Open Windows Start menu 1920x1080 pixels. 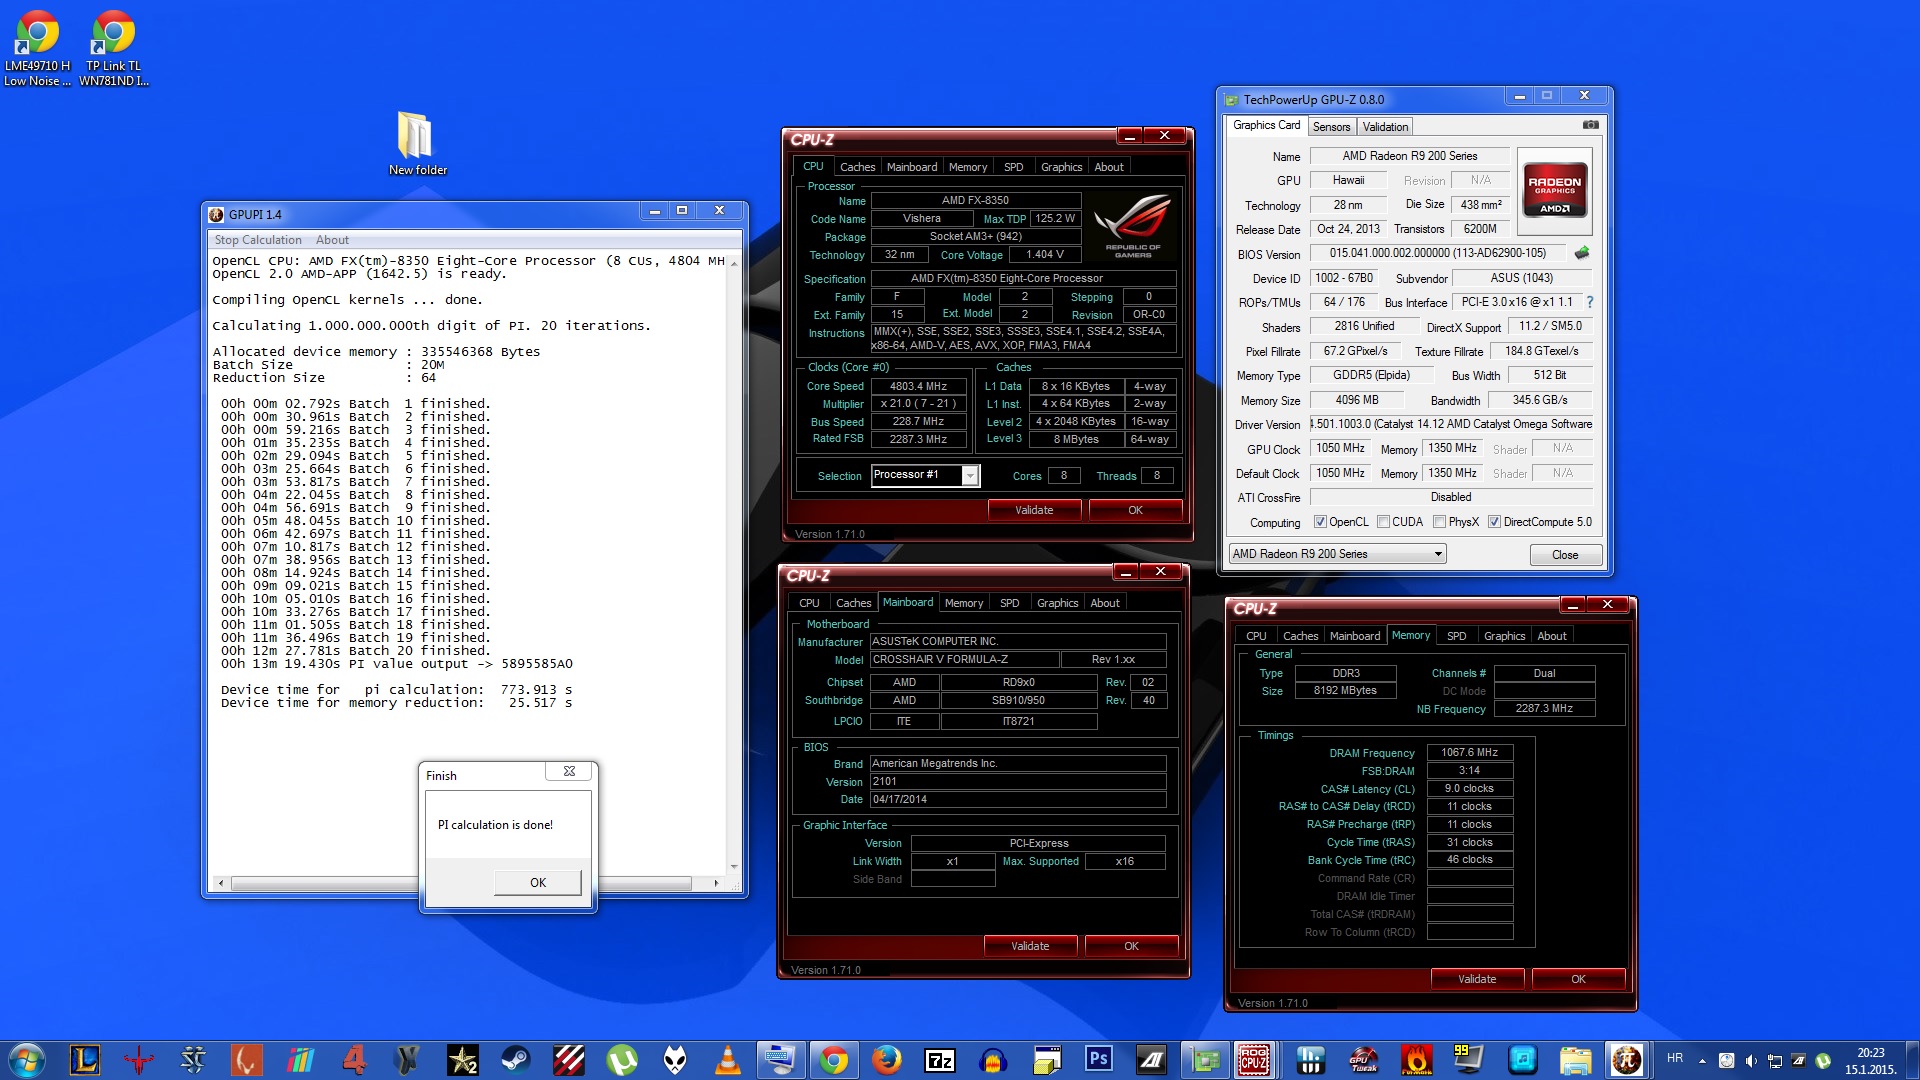tap(27, 1059)
